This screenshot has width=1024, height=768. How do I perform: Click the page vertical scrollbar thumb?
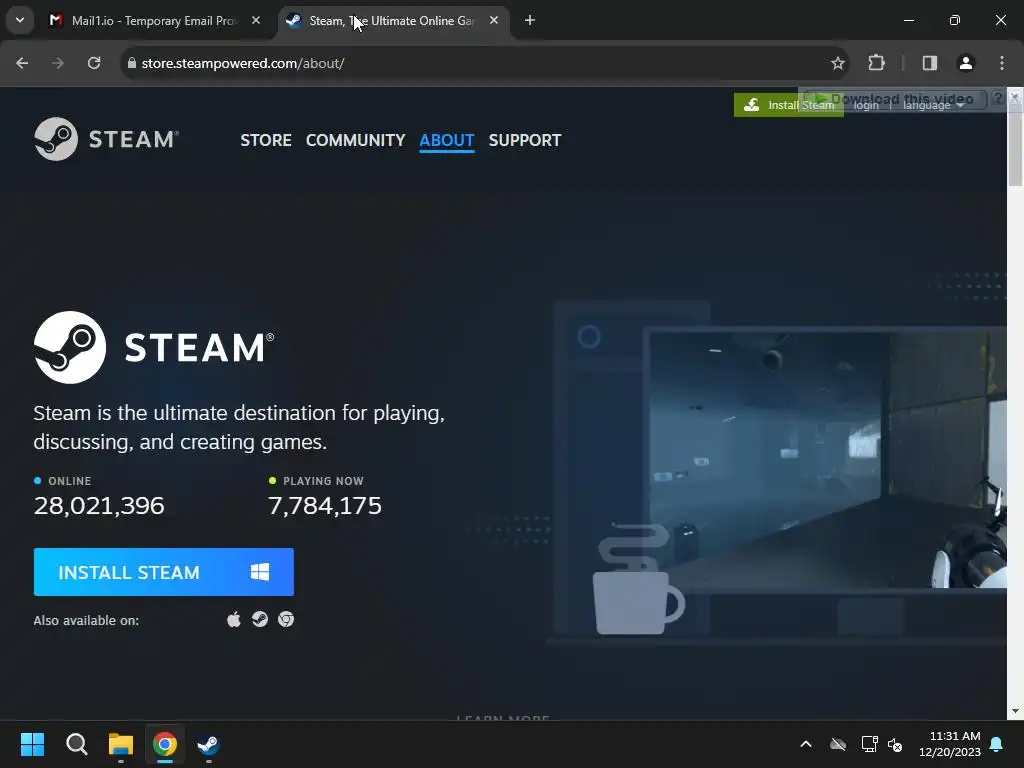point(1015,149)
